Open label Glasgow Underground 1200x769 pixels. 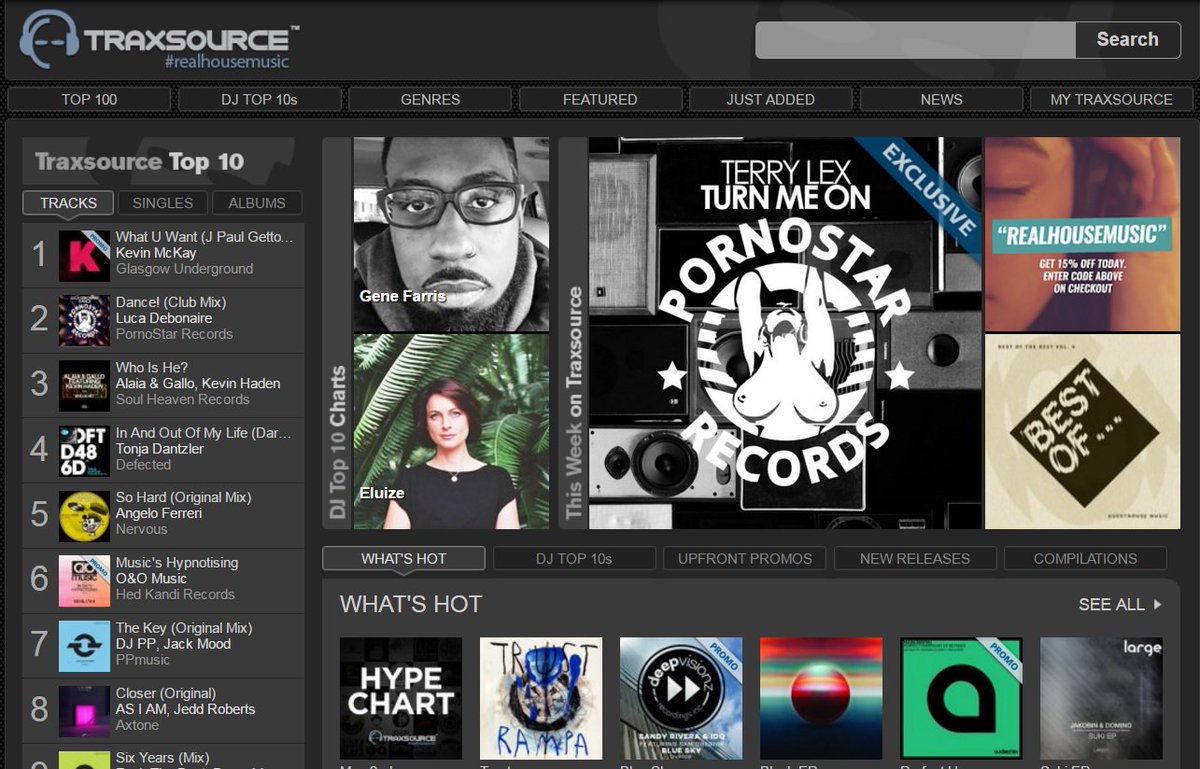coord(184,269)
